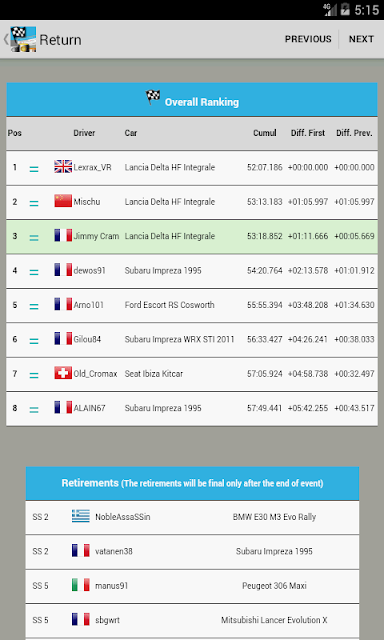The height and width of the screenshot is (640, 384).
Task: Open Arno101 Ford Escort RS Cosworth row
Action: pyautogui.click(x=192, y=305)
